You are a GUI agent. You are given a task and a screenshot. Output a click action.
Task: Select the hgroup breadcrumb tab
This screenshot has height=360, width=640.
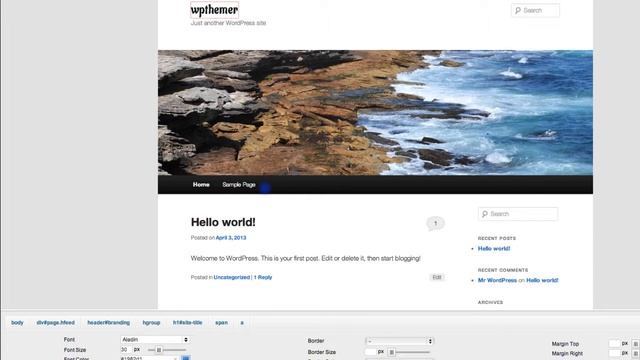(x=151, y=322)
